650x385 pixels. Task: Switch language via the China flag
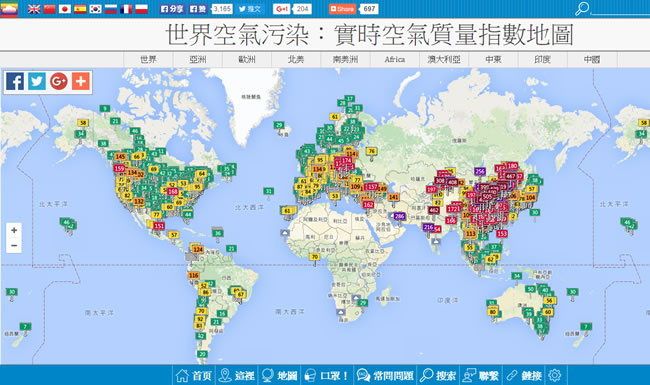tap(49, 9)
